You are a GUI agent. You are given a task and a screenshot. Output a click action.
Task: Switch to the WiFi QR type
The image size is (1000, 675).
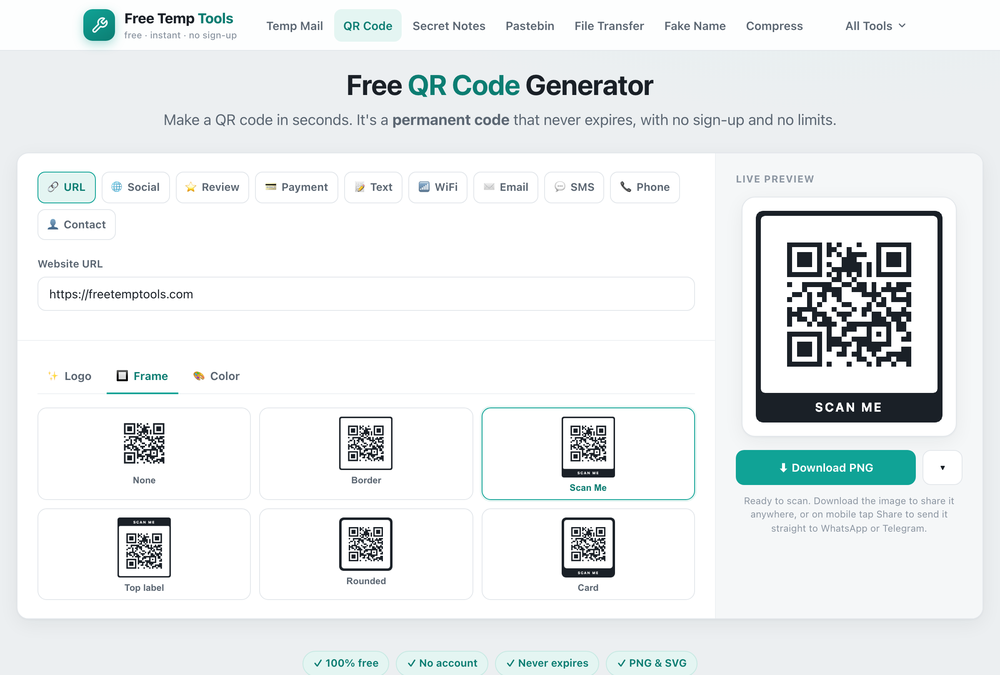point(438,187)
